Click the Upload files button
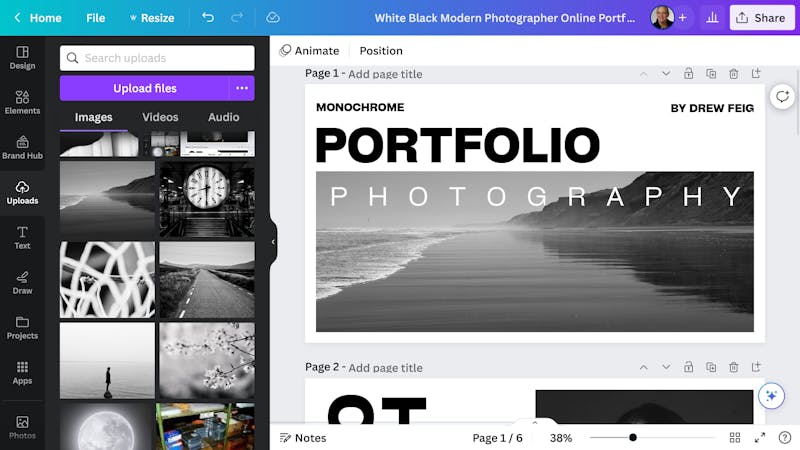 coord(145,88)
